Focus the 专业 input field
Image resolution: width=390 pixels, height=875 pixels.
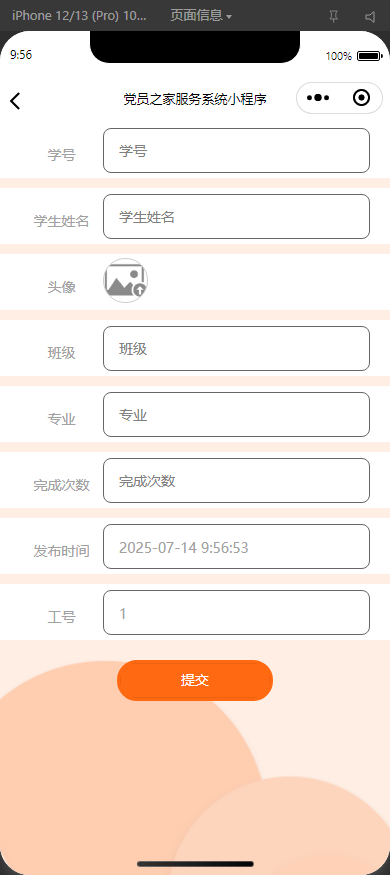click(237, 415)
